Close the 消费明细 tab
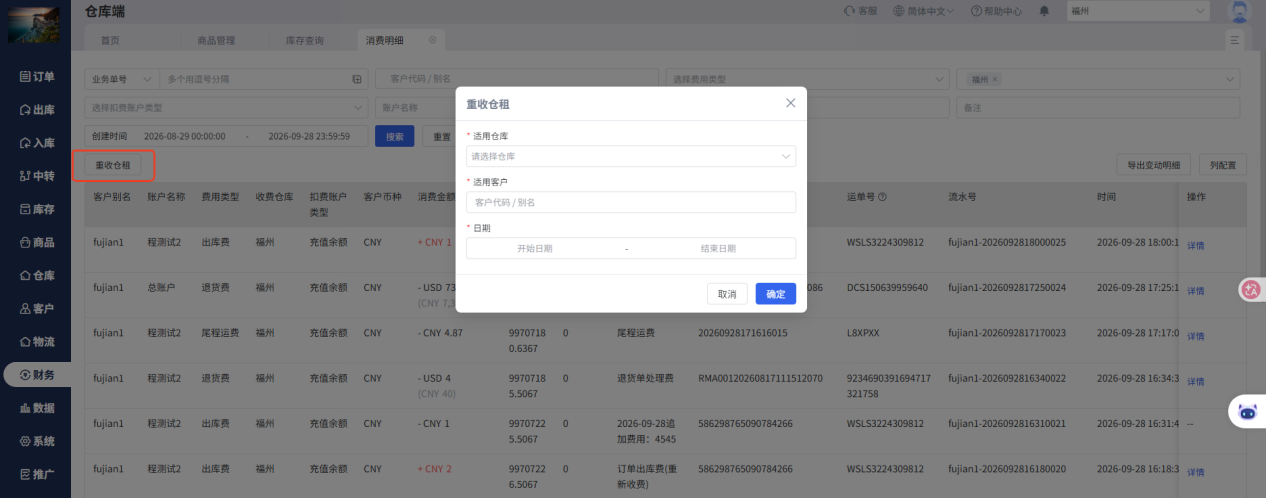1266x498 pixels. (x=432, y=40)
